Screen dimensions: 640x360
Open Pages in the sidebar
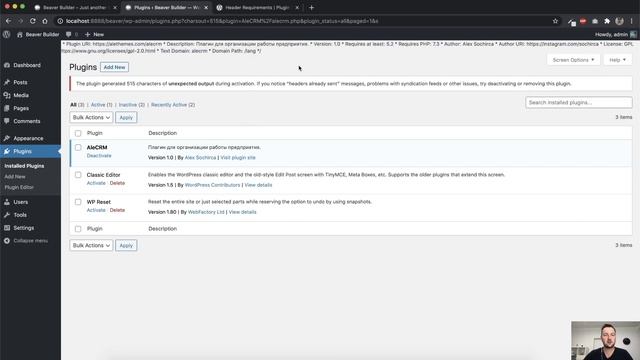click(x=21, y=109)
